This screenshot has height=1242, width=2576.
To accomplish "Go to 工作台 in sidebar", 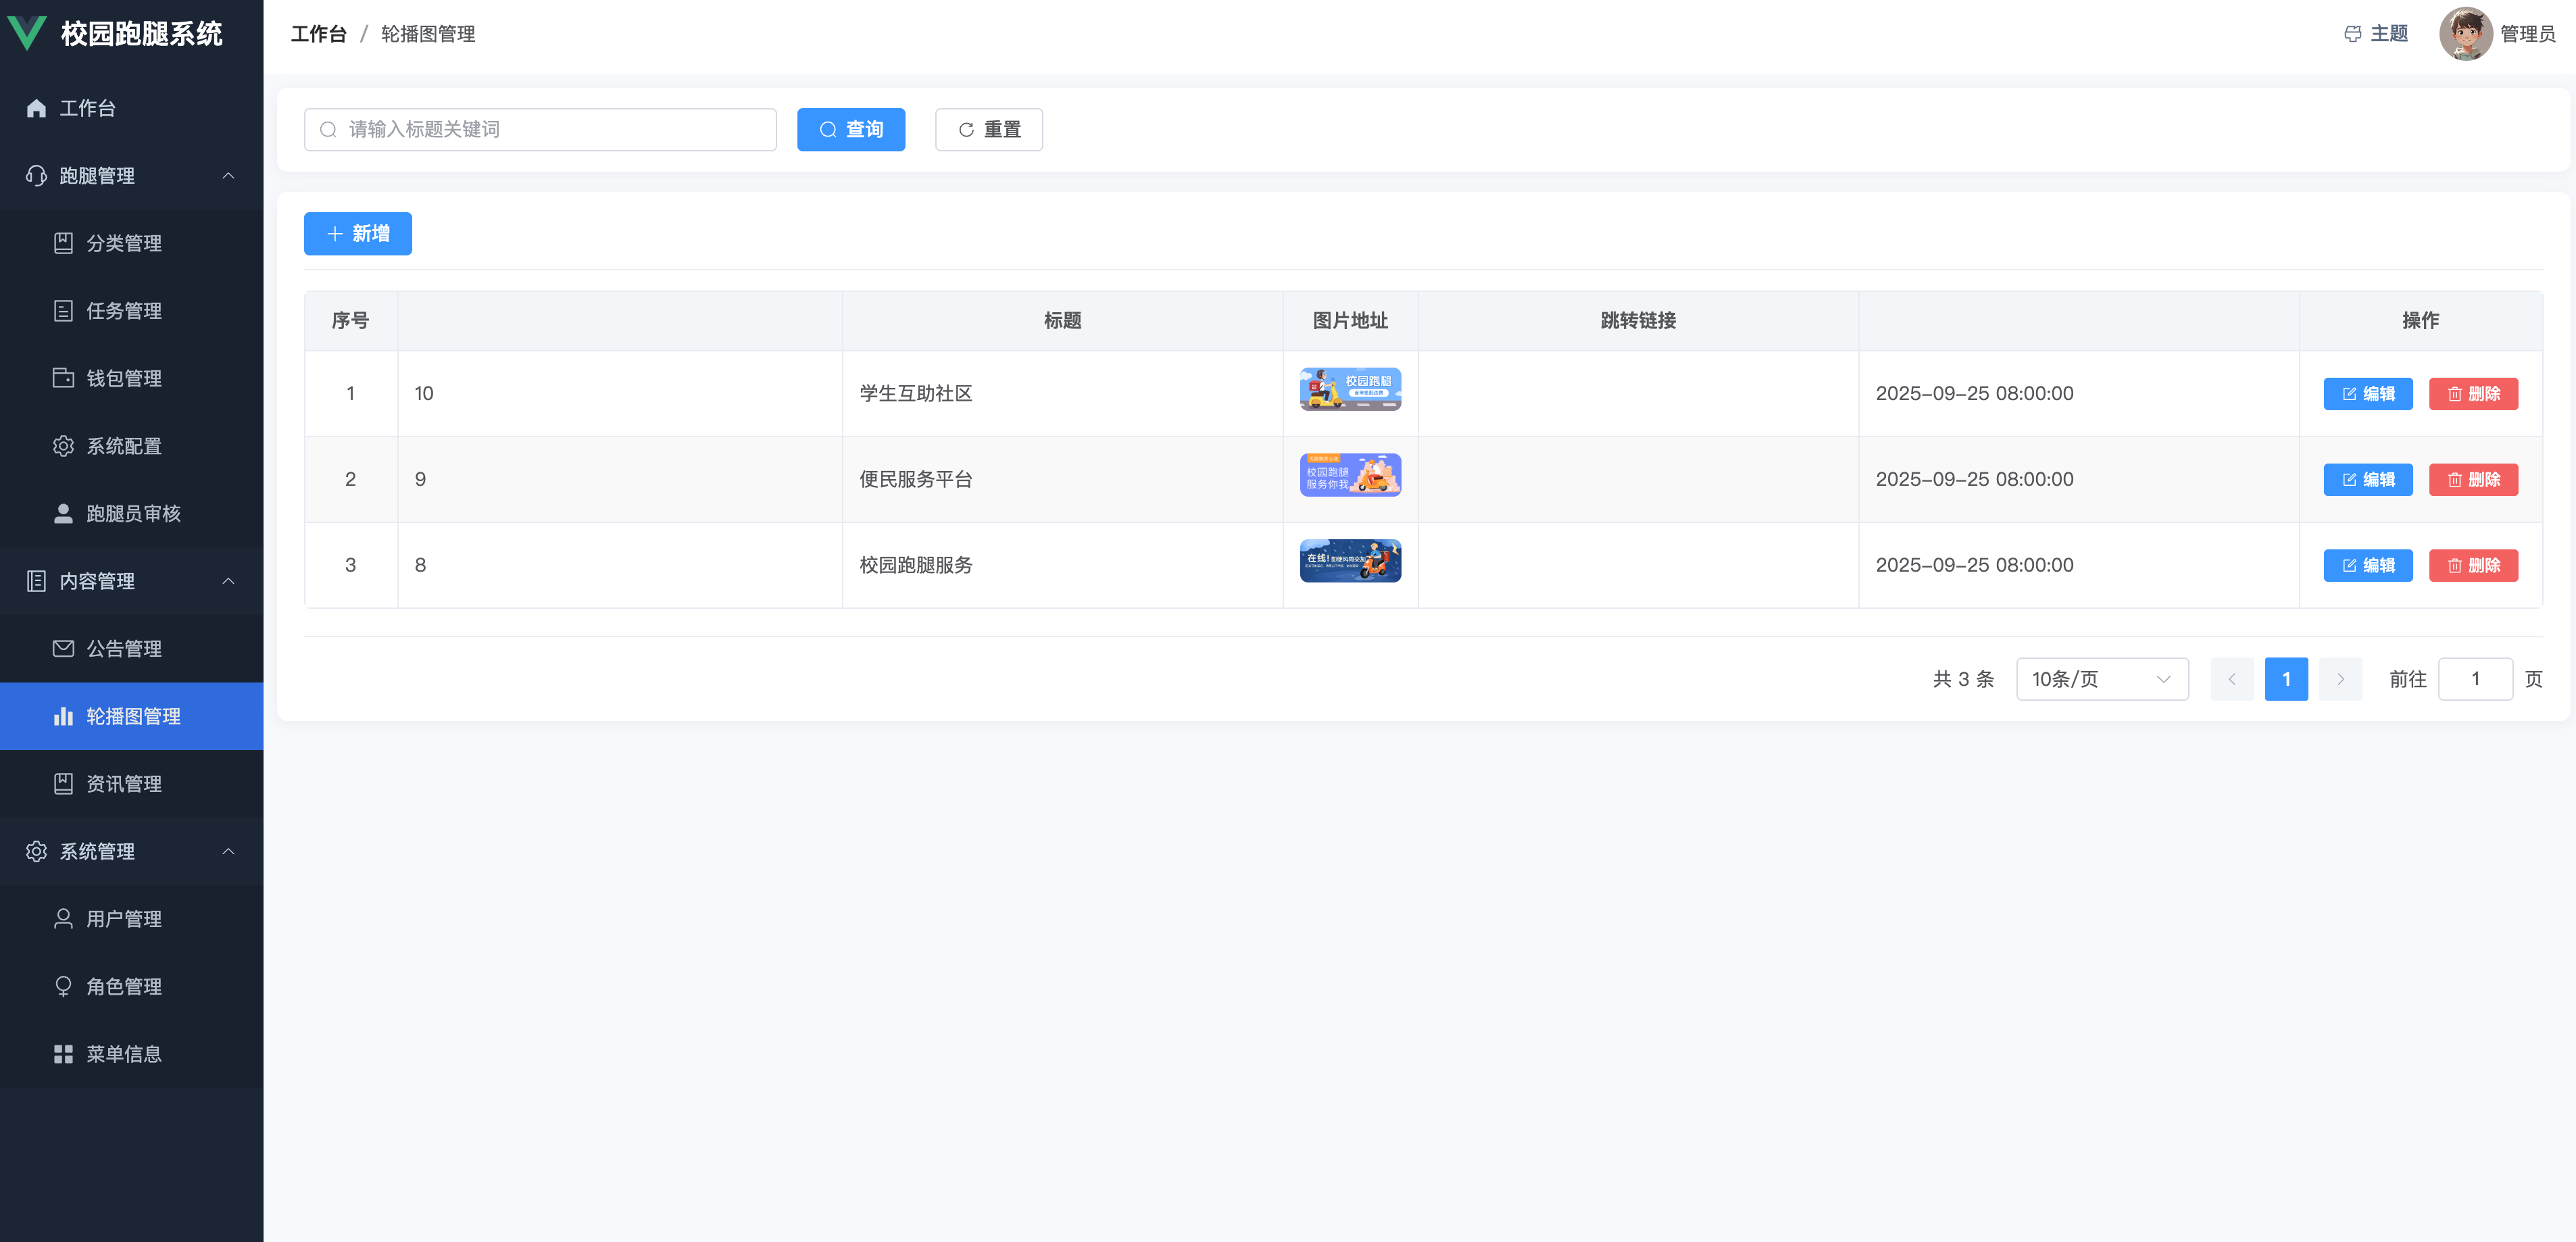I will [x=87, y=108].
